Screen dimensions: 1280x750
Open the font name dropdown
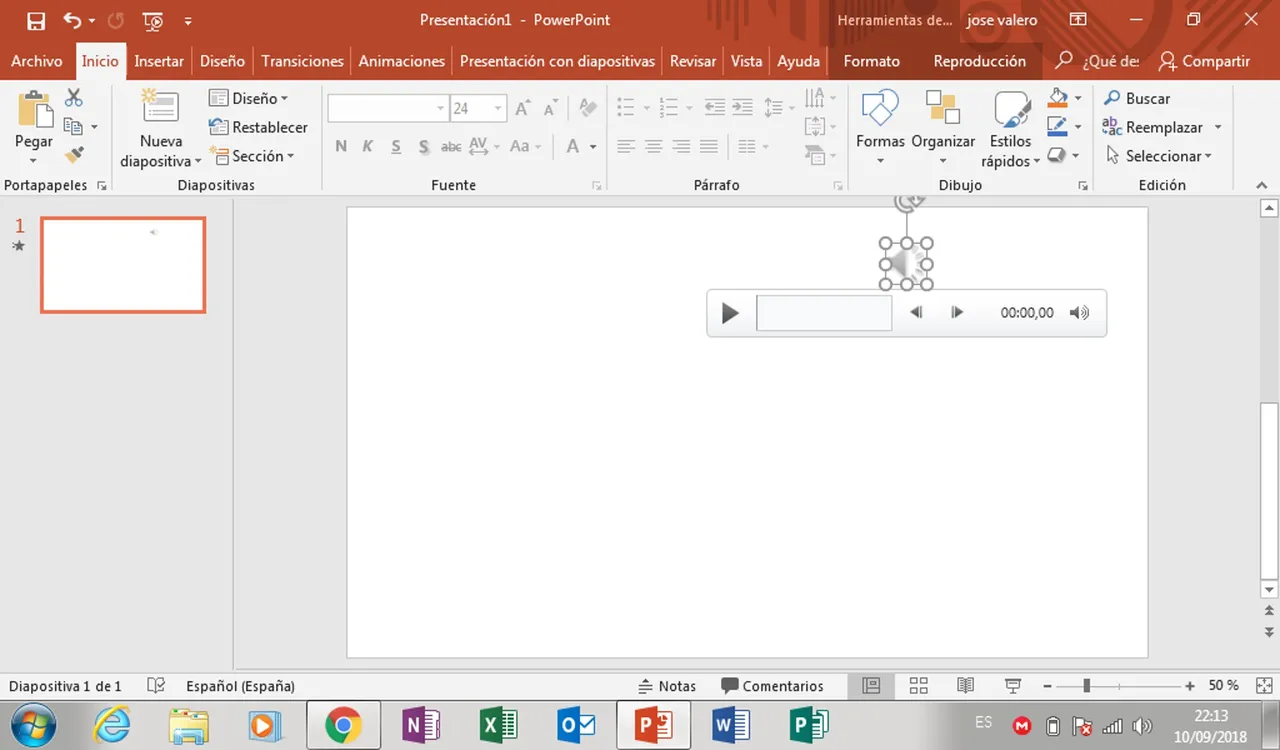[441, 108]
